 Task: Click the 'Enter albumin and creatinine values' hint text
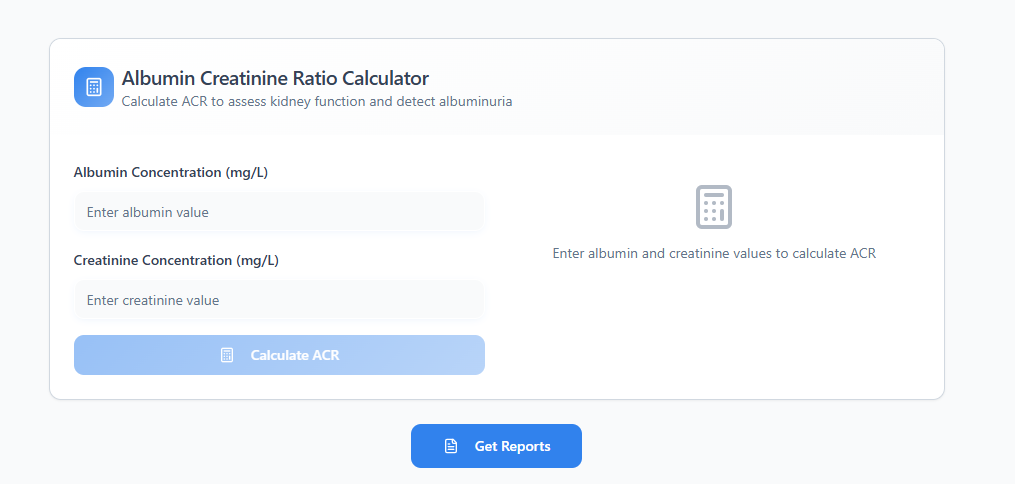(714, 254)
